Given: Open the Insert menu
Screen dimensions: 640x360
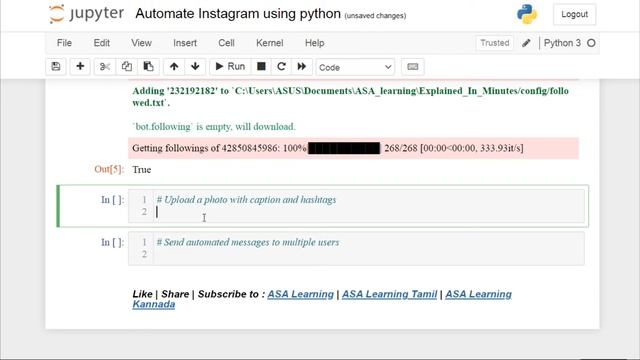Looking at the screenshot, I should [185, 43].
